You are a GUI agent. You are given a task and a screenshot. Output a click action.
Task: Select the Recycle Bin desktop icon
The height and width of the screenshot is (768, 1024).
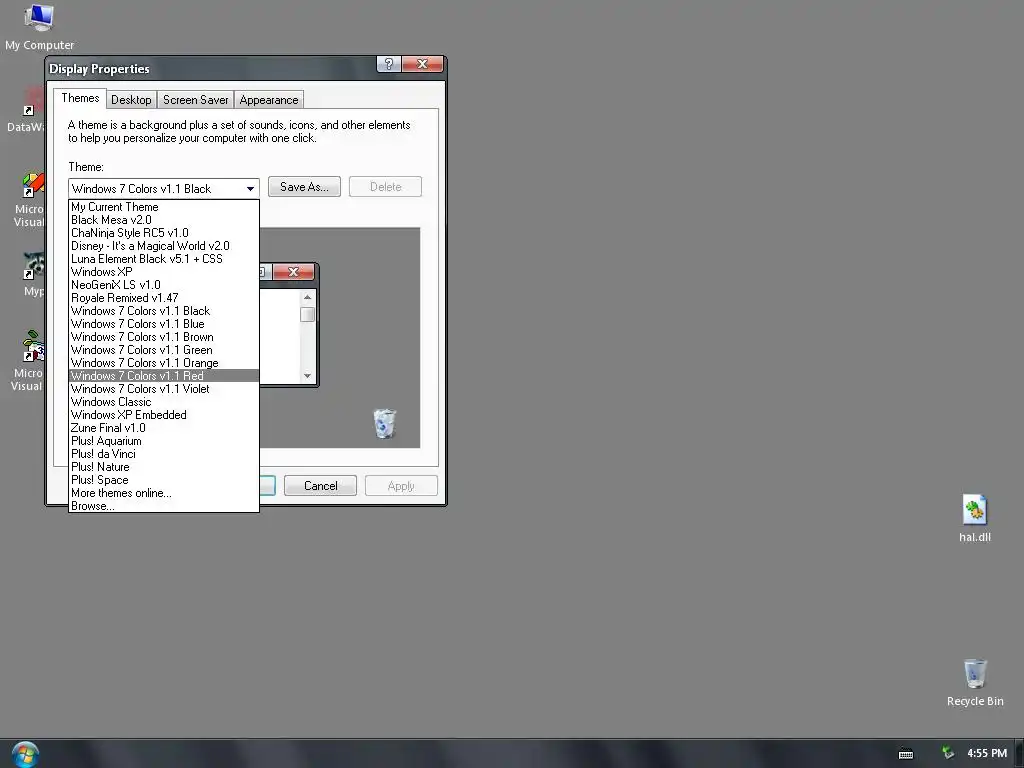coord(975,682)
